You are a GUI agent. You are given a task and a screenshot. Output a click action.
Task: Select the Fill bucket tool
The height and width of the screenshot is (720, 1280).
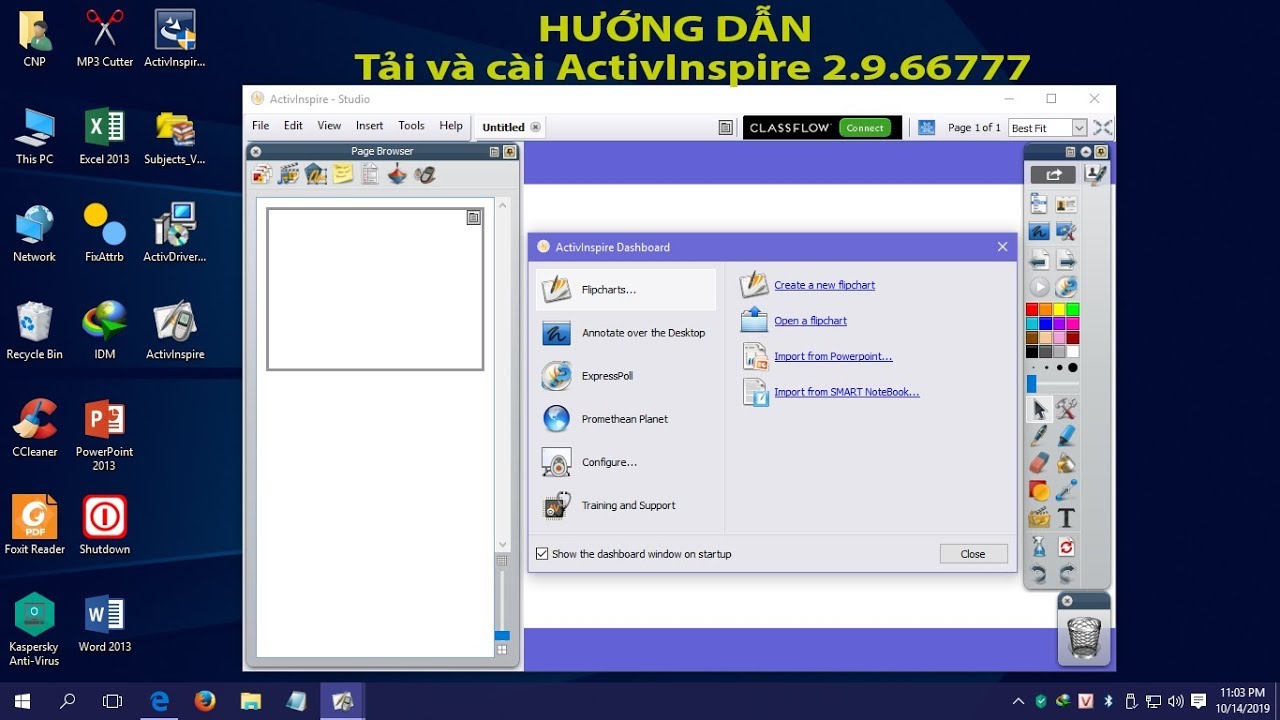point(1067,463)
